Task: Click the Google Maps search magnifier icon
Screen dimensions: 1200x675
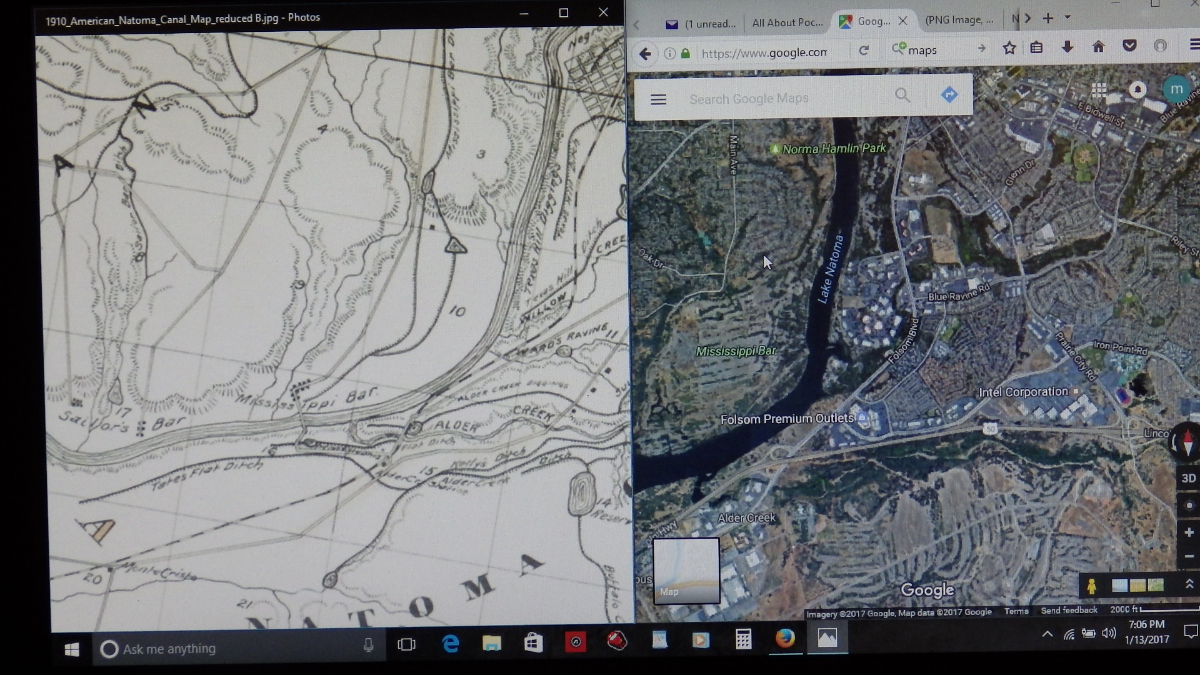Action: tap(903, 95)
